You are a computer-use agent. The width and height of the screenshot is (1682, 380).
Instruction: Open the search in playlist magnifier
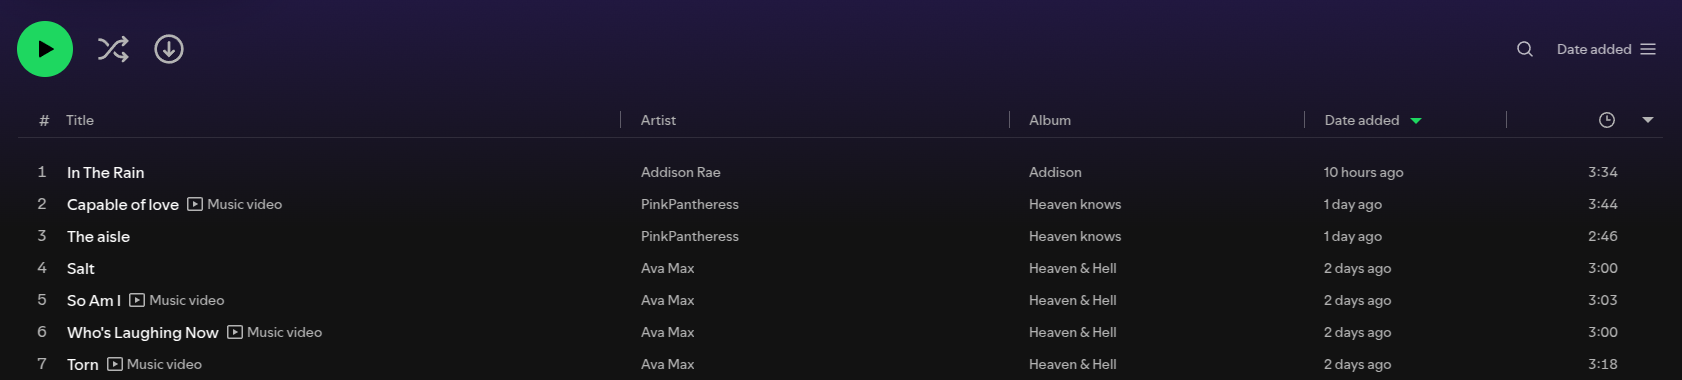1524,49
